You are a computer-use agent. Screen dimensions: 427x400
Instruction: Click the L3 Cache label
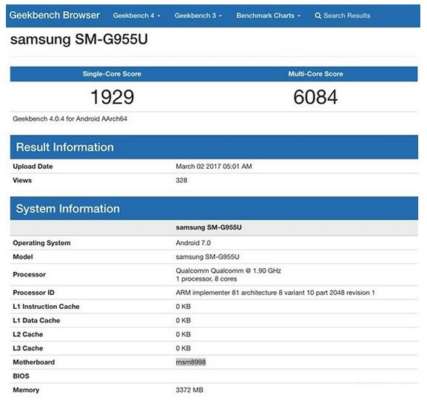(28, 348)
